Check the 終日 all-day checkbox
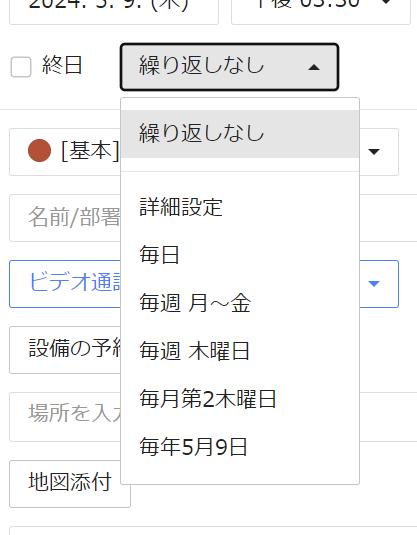 coord(21,67)
